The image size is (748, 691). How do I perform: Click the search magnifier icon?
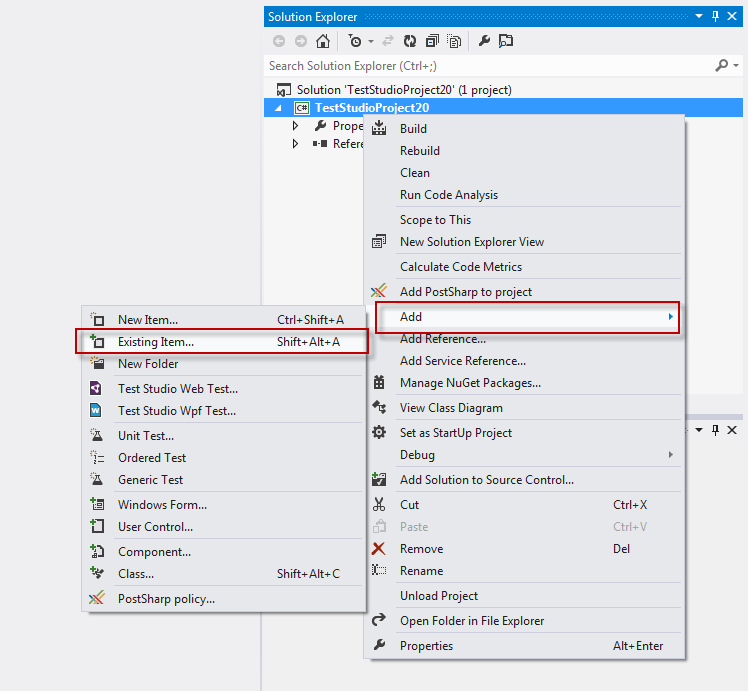click(x=722, y=65)
